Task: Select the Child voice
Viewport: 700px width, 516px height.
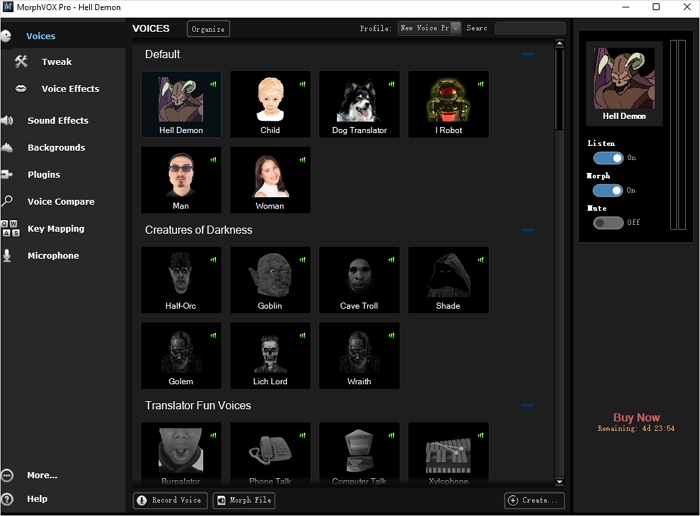Action: tap(270, 104)
